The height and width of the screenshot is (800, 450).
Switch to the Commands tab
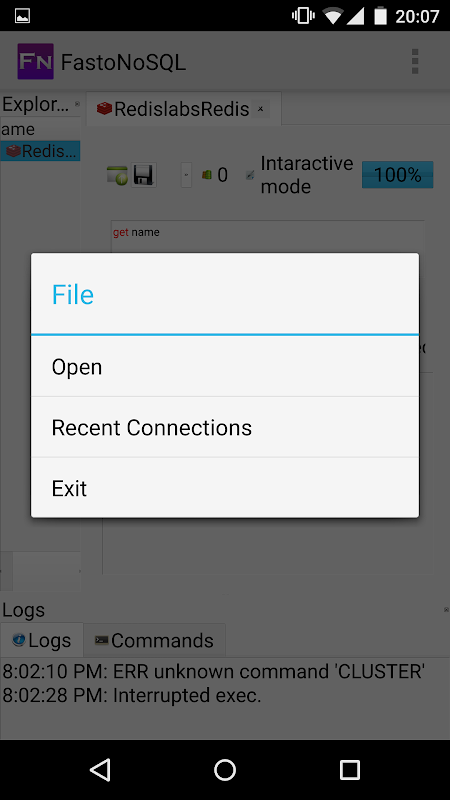click(155, 640)
